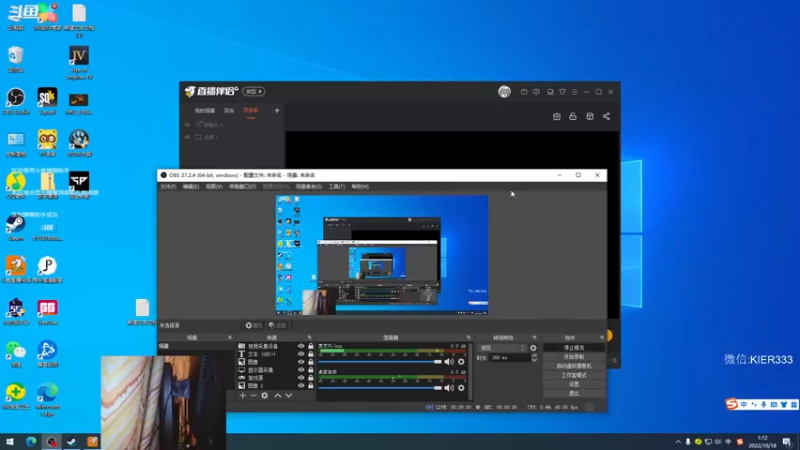This screenshot has width=800, height=450.
Task: Open Microsoft Edge desktop shortcut
Action: pyautogui.click(x=47, y=400)
